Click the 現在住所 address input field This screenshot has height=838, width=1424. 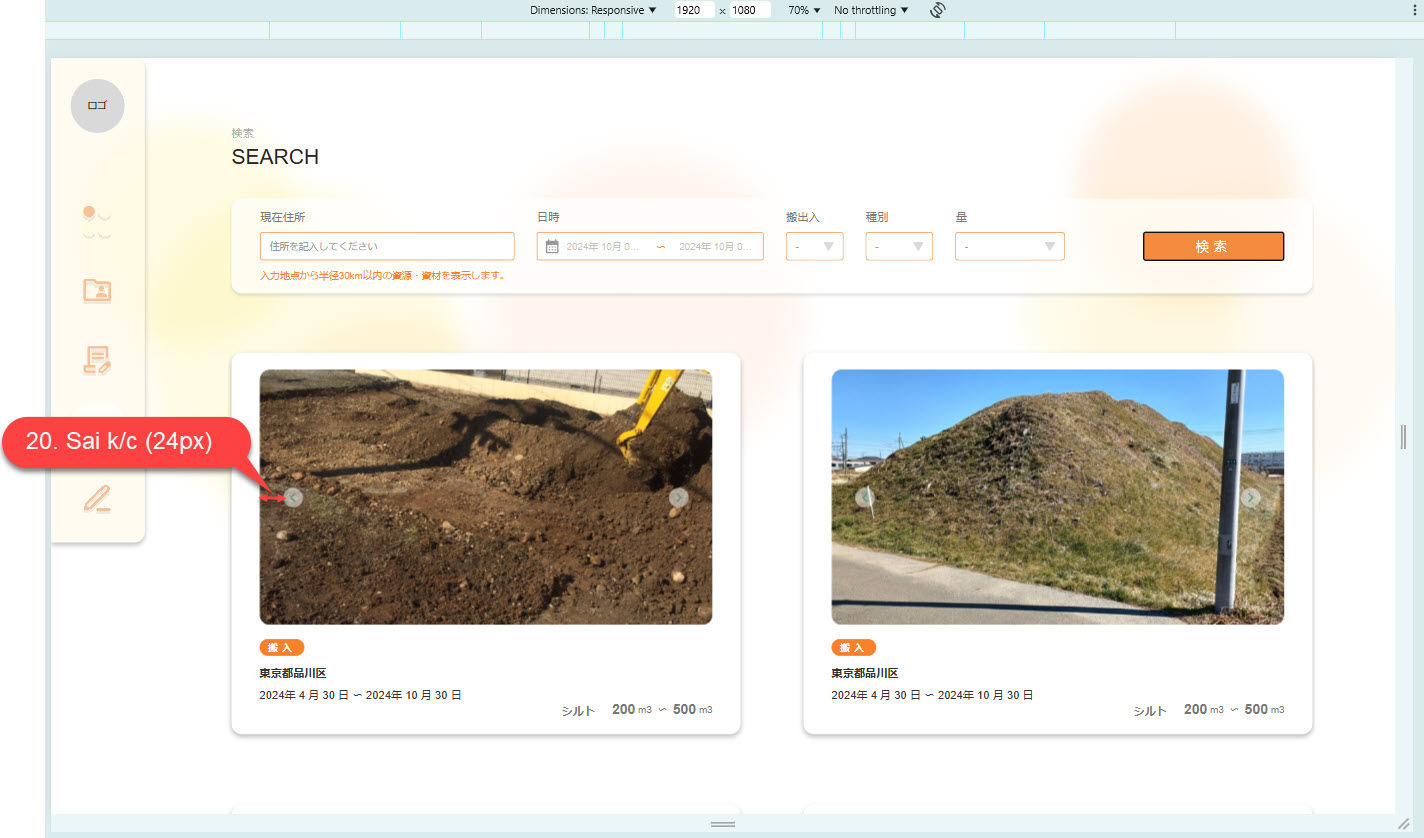tap(387, 246)
